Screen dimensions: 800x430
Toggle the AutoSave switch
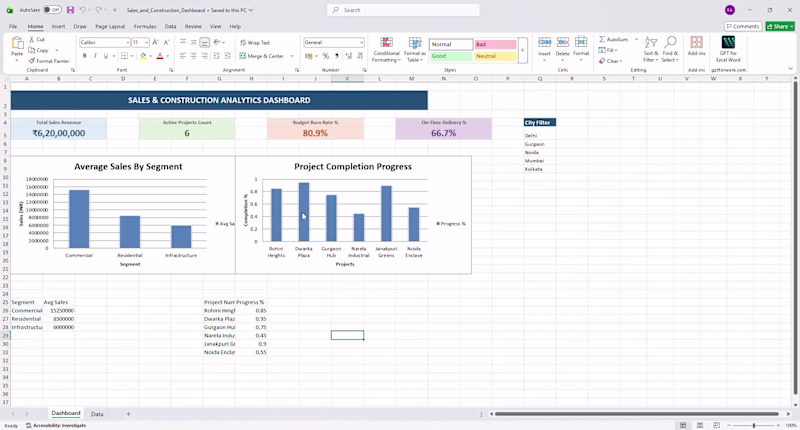[52, 10]
